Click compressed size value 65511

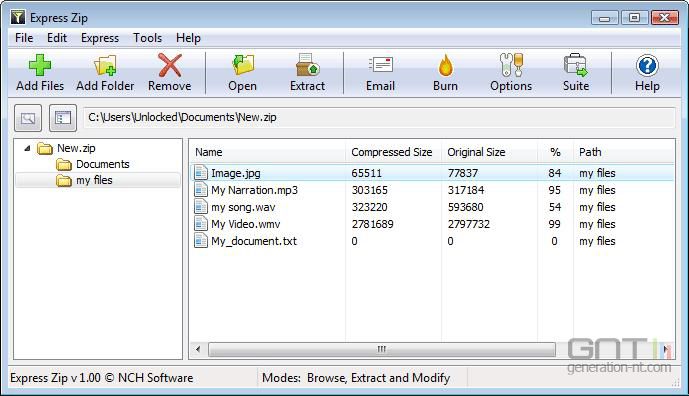pos(366,173)
